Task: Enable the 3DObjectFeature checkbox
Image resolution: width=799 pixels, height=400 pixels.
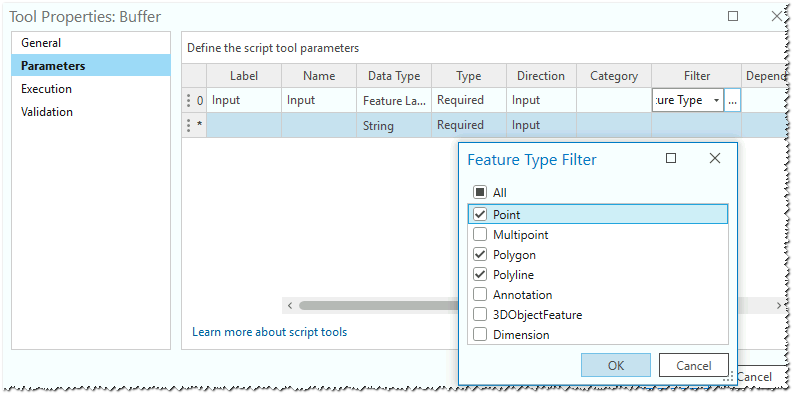Action: pyautogui.click(x=480, y=315)
